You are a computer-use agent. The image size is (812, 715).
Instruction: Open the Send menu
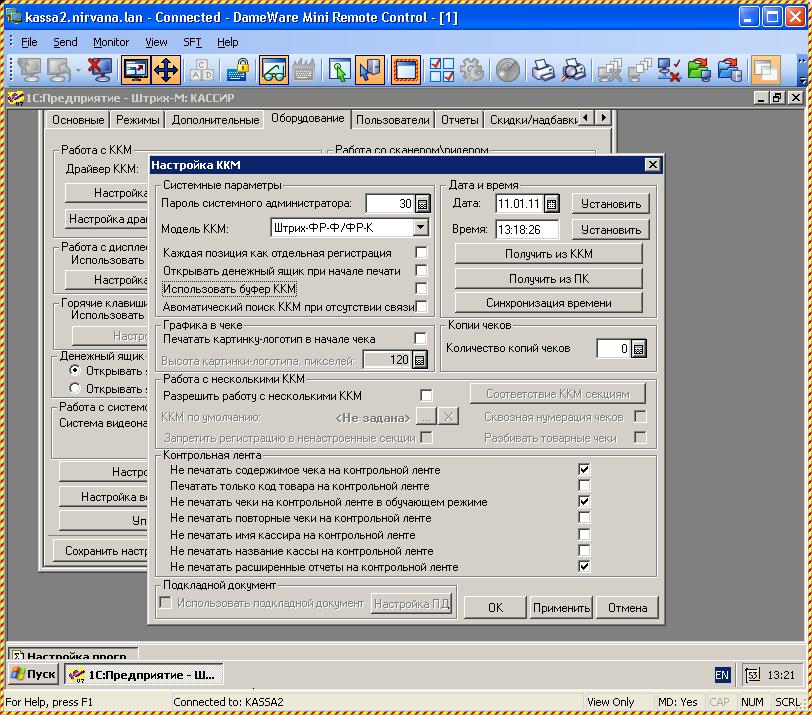pyautogui.click(x=65, y=42)
